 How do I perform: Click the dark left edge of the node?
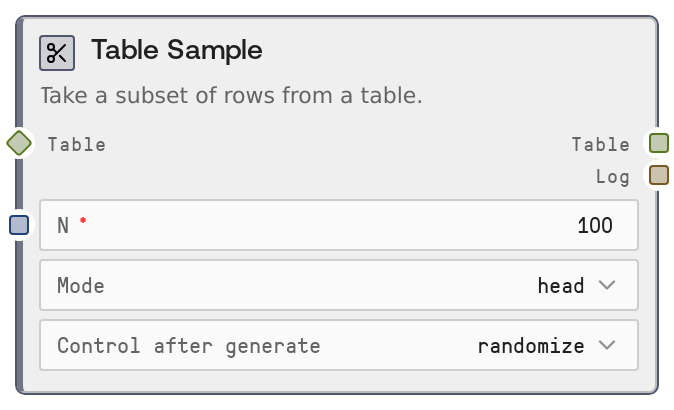pyautogui.click(x=19, y=300)
